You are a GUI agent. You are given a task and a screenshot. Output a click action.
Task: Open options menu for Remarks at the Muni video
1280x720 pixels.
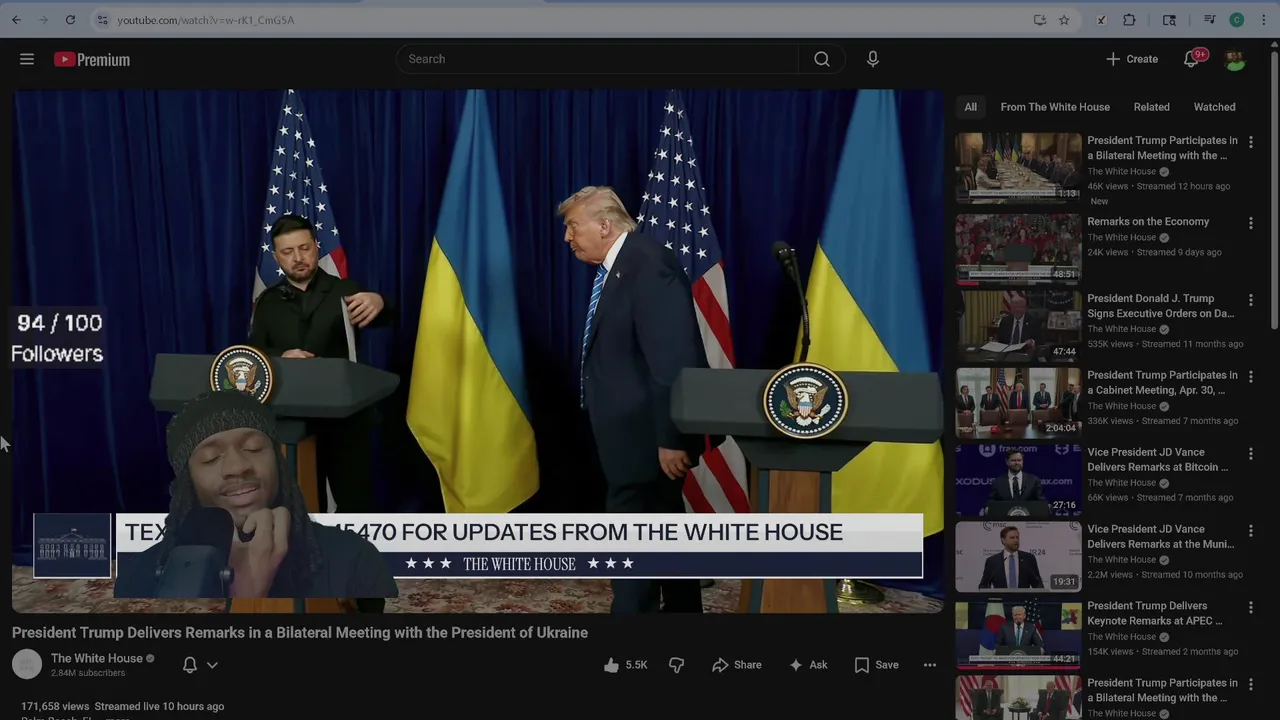pyautogui.click(x=1250, y=532)
